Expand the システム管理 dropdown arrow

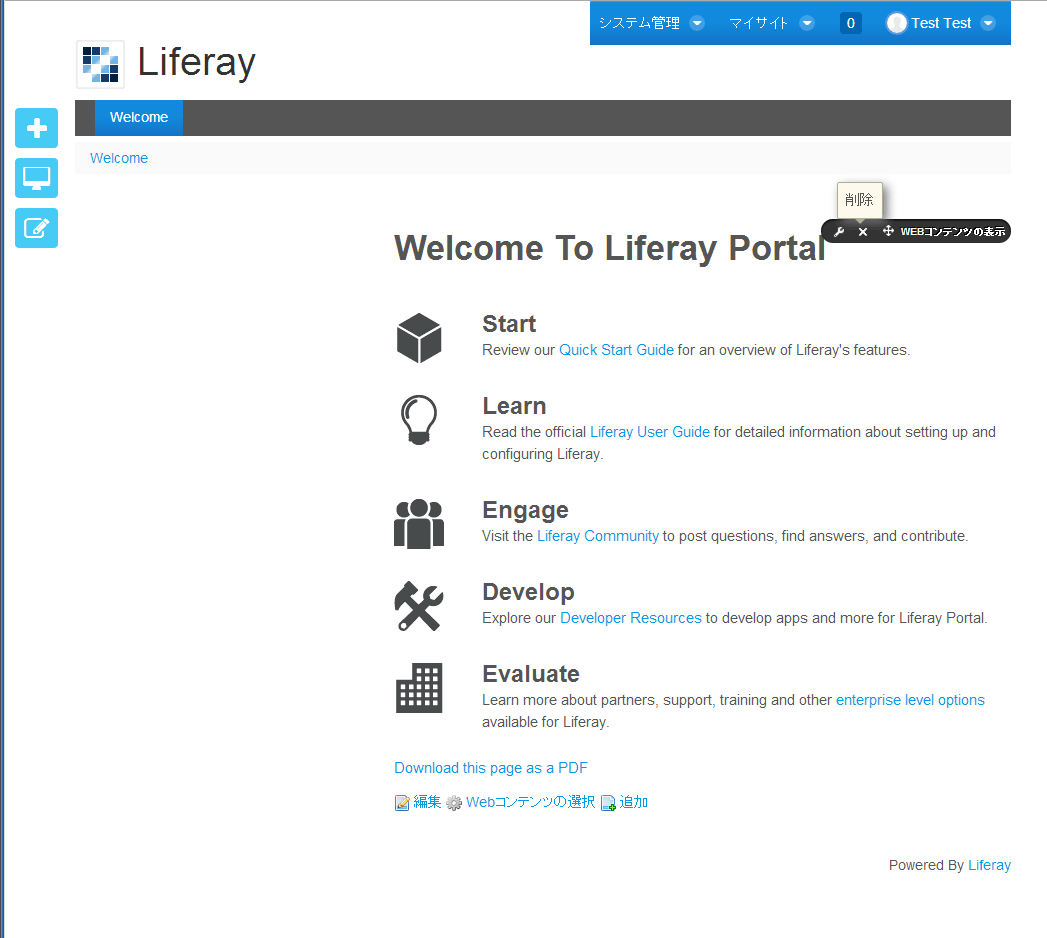click(696, 23)
